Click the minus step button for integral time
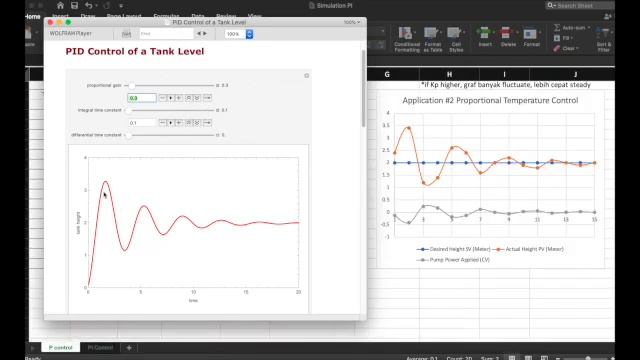This screenshot has height=360, width=640. click(x=162, y=123)
